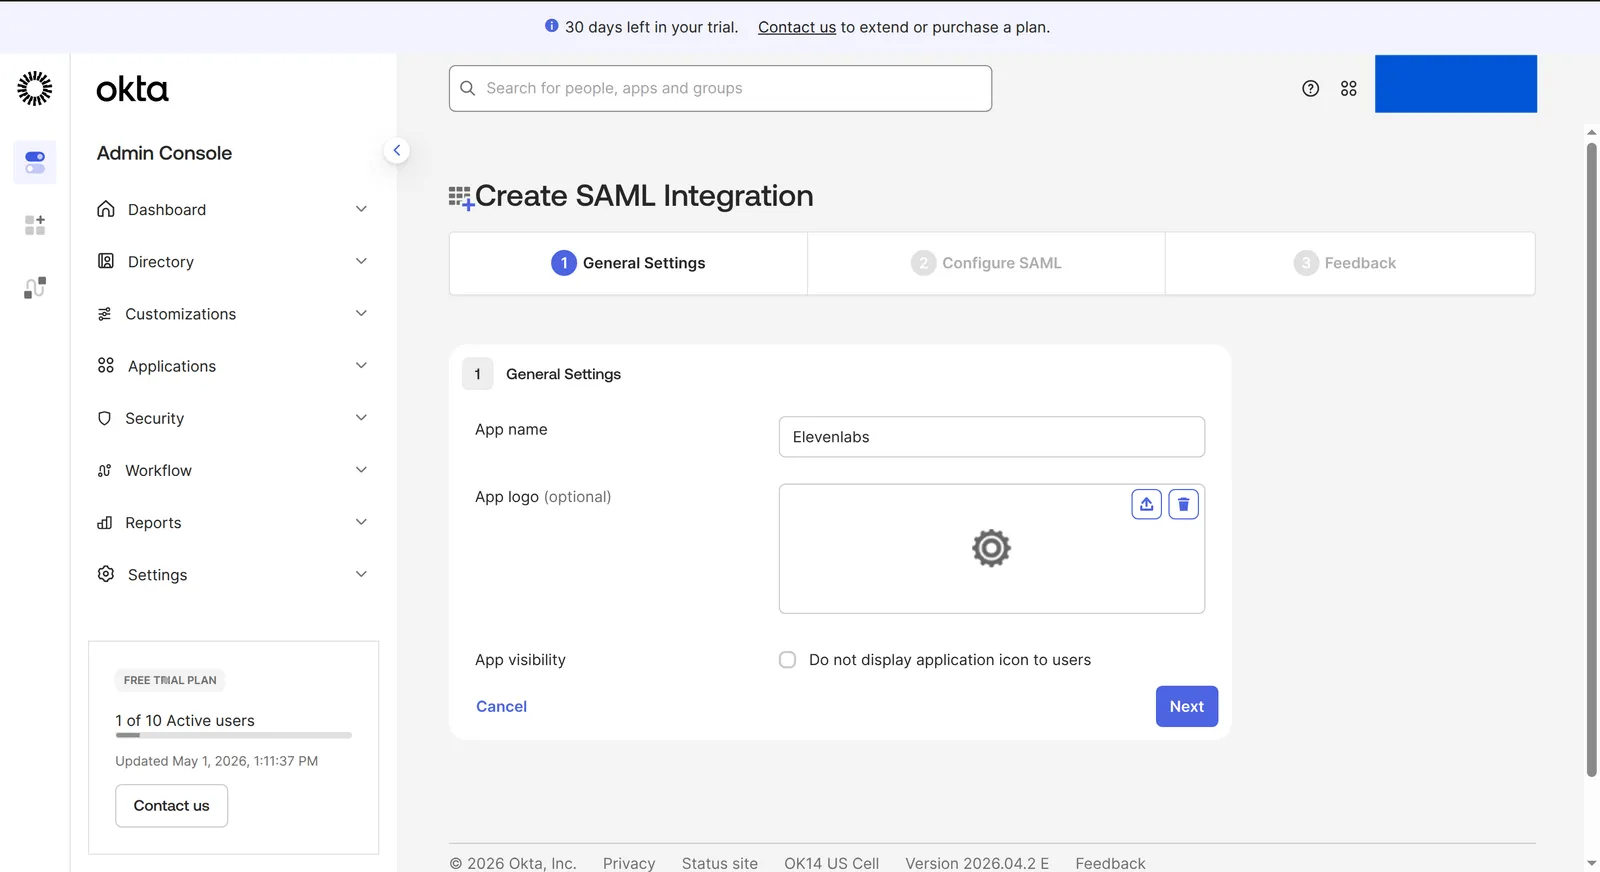Enable 'Do not display application icon' checkbox

click(788, 660)
